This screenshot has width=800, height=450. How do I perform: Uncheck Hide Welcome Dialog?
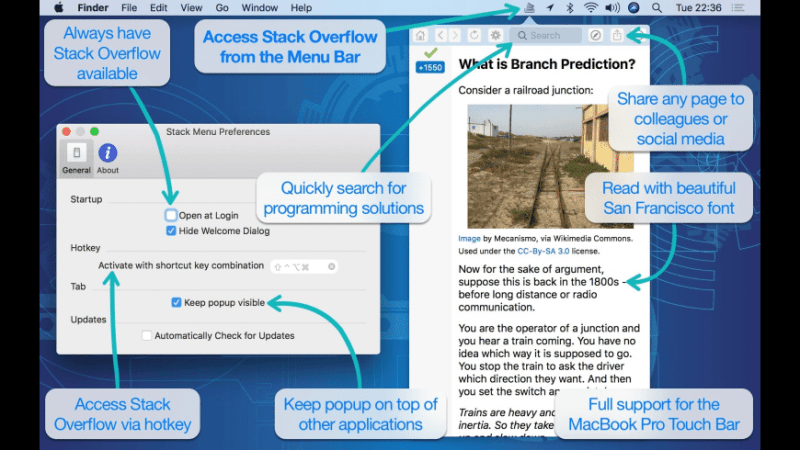point(171,231)
